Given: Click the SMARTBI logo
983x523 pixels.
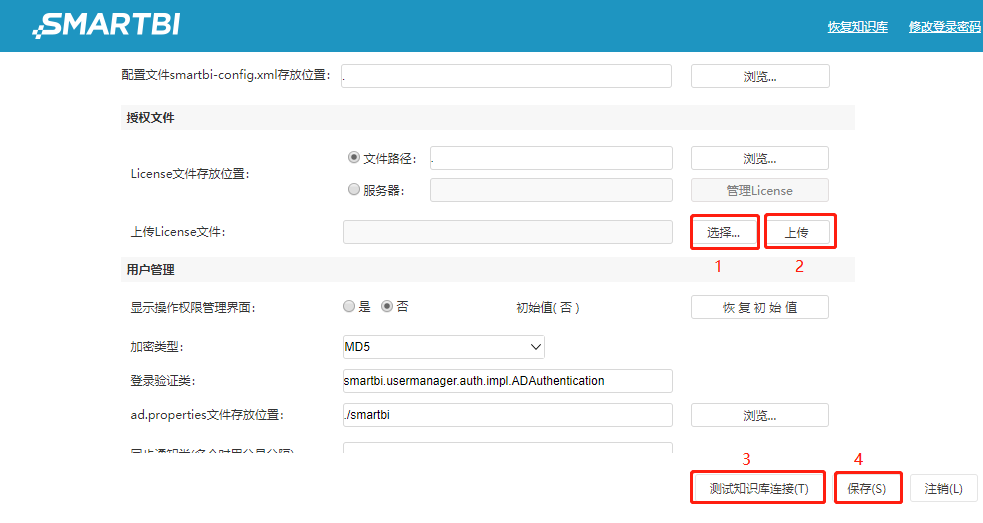Looking at the screenshot, I should pyautogui.click(x=106, y=25).
